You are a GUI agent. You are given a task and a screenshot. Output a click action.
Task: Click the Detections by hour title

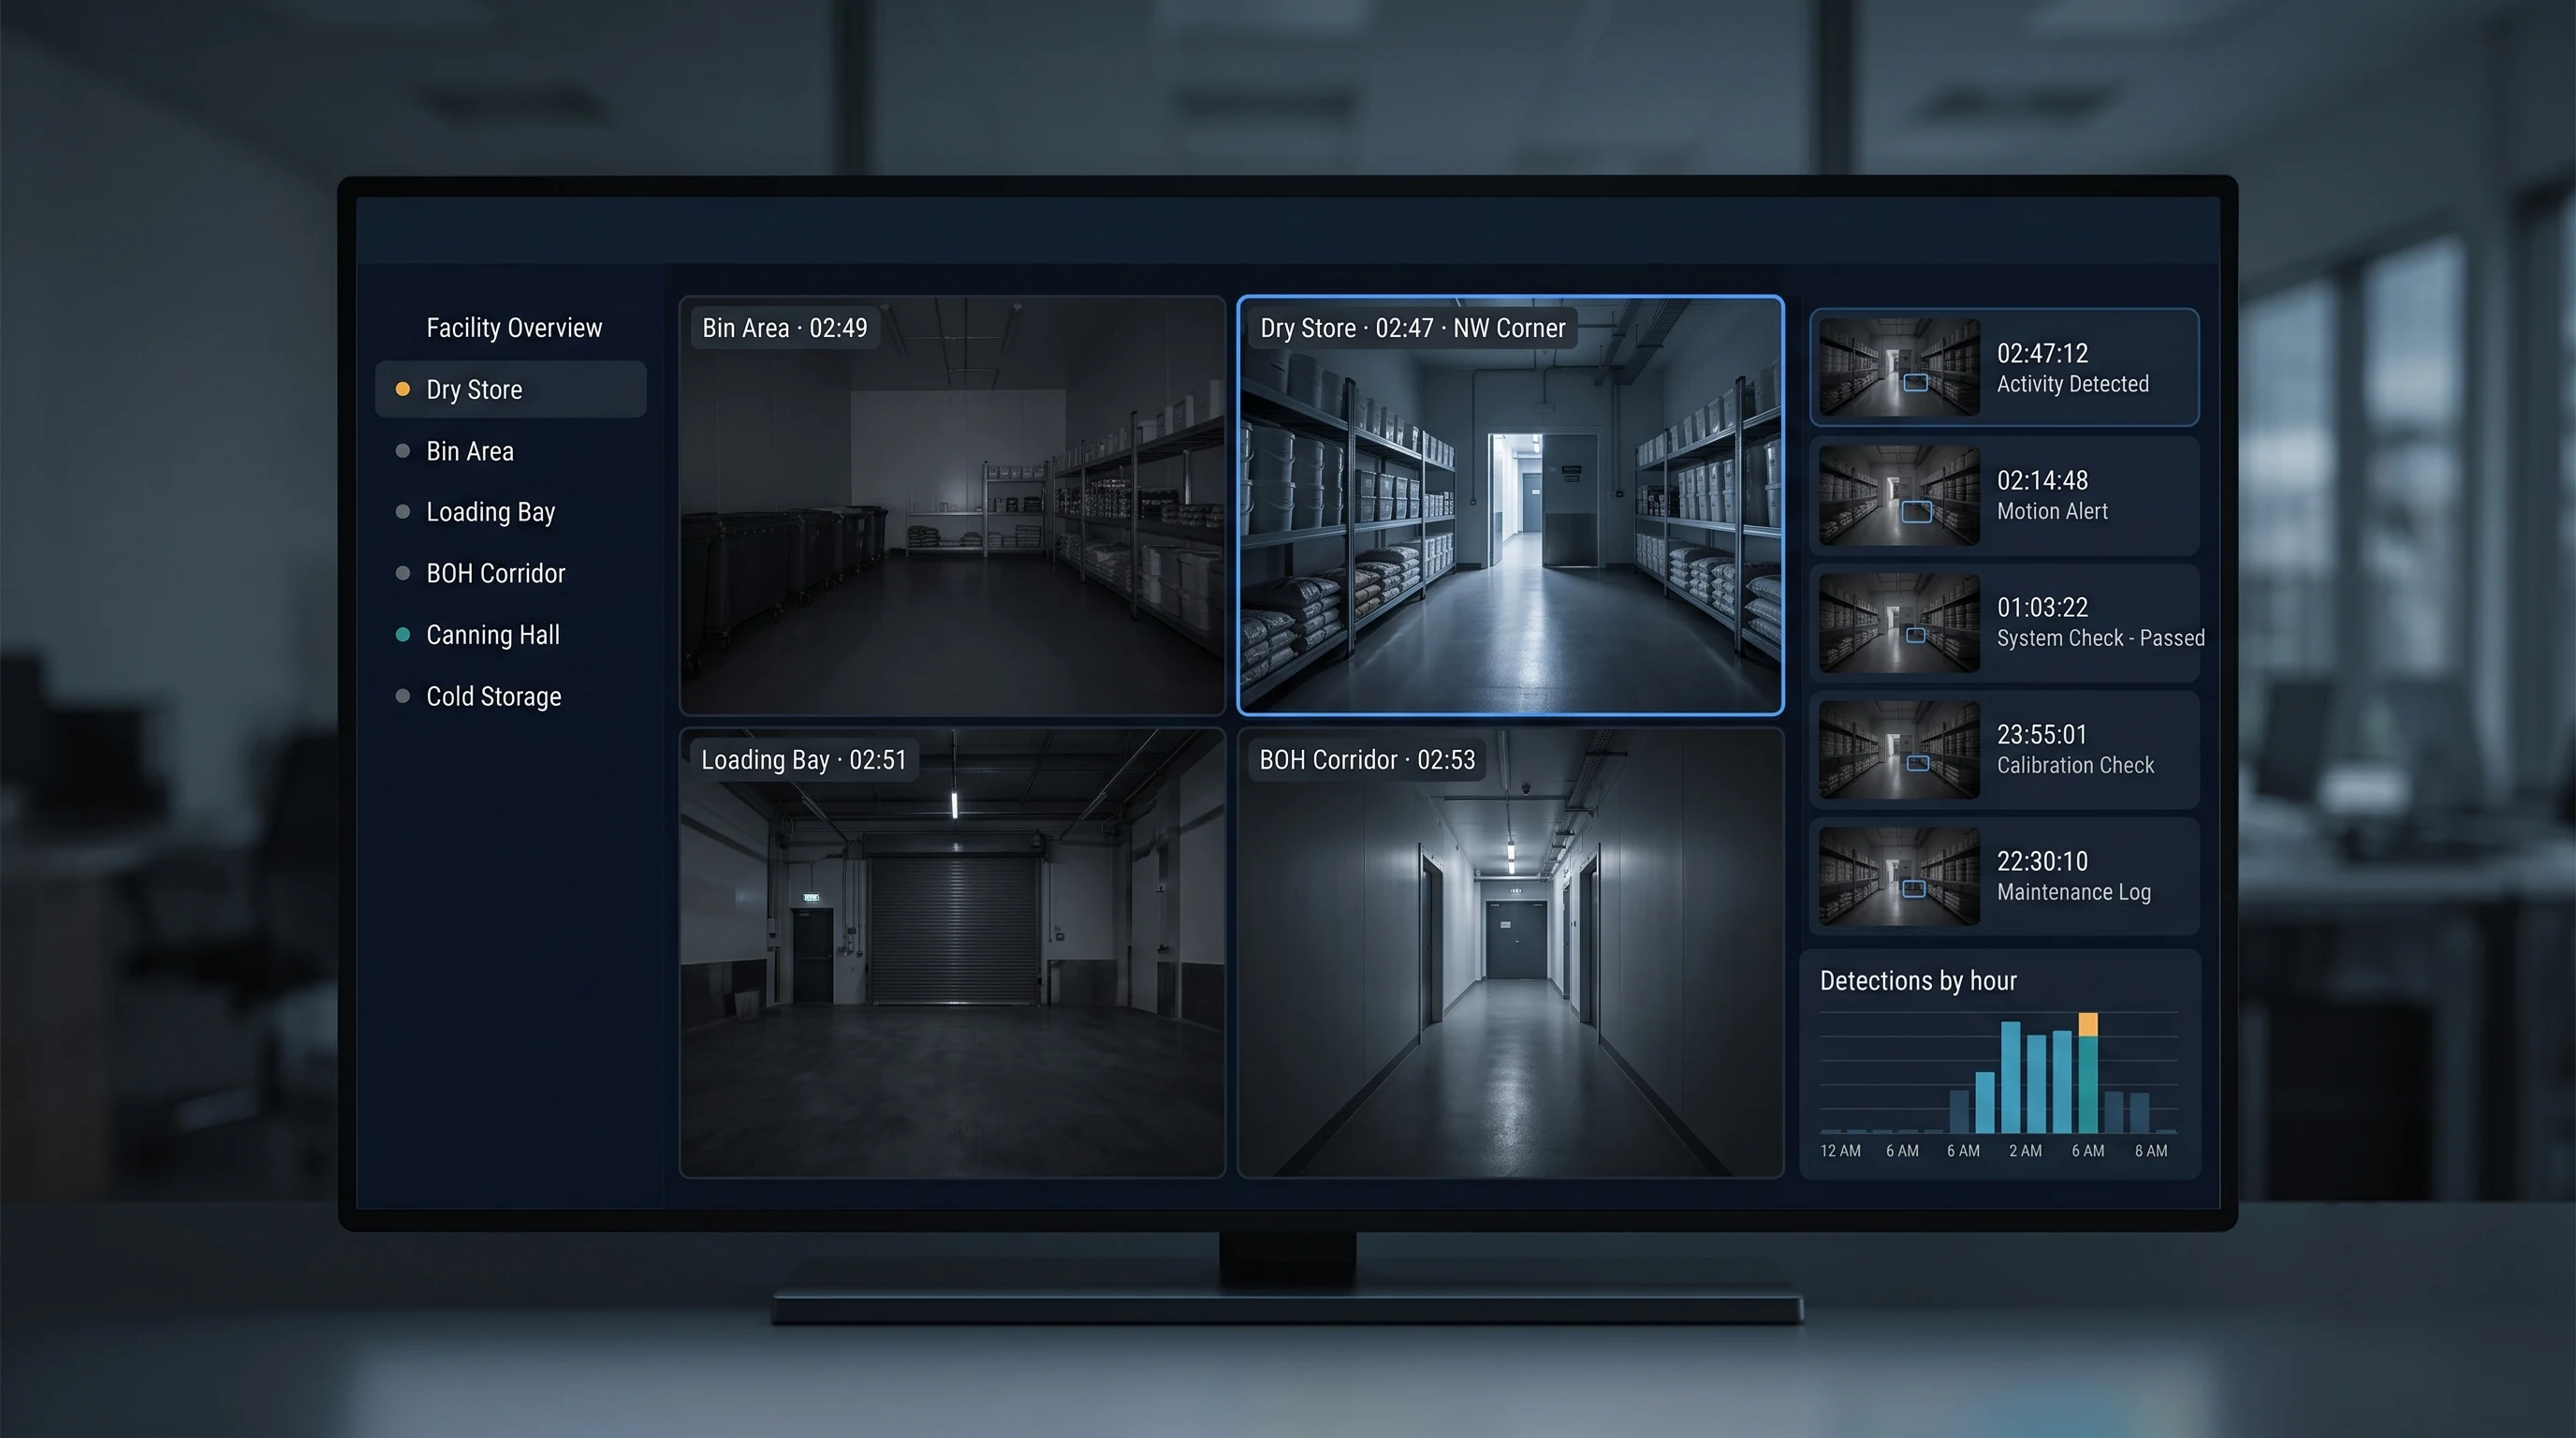coord(1918,981)
